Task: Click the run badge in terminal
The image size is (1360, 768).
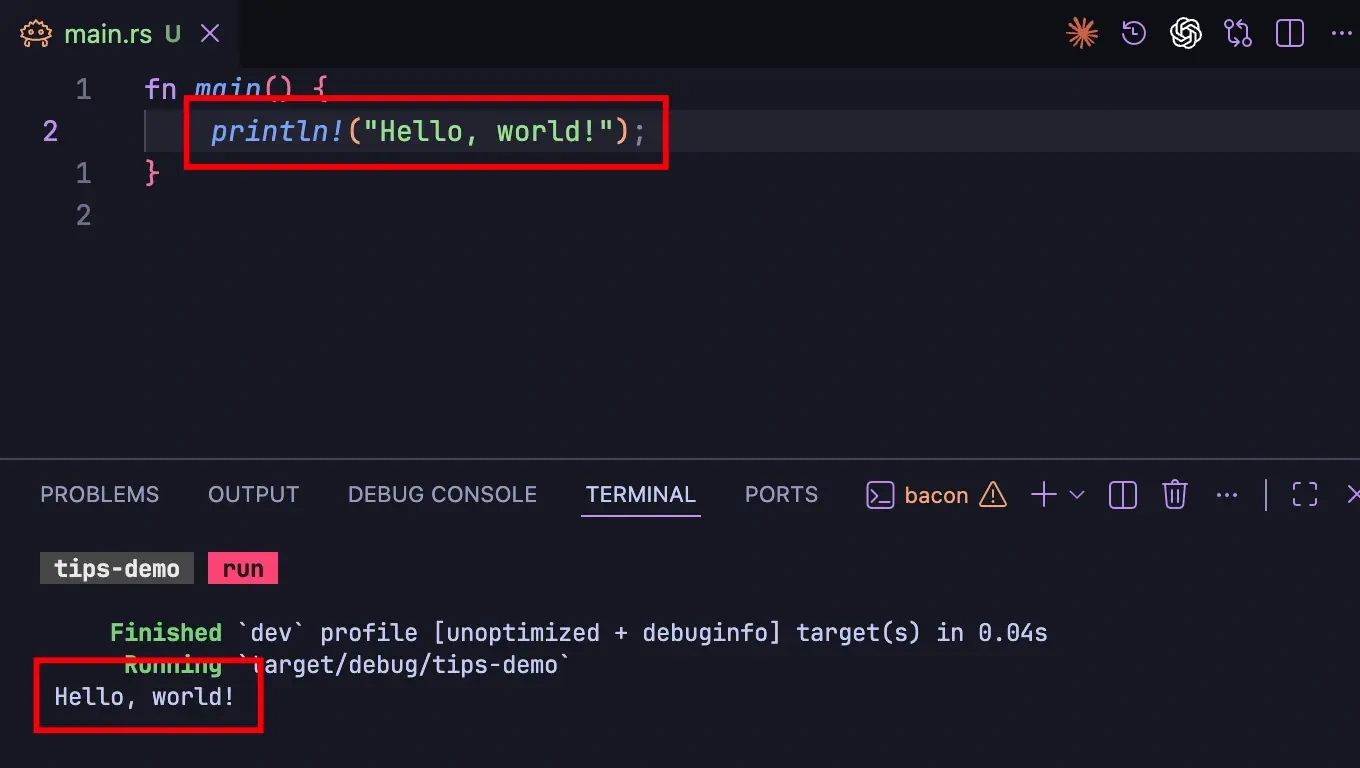Action: pyautogui.click(x=243, y=569)
